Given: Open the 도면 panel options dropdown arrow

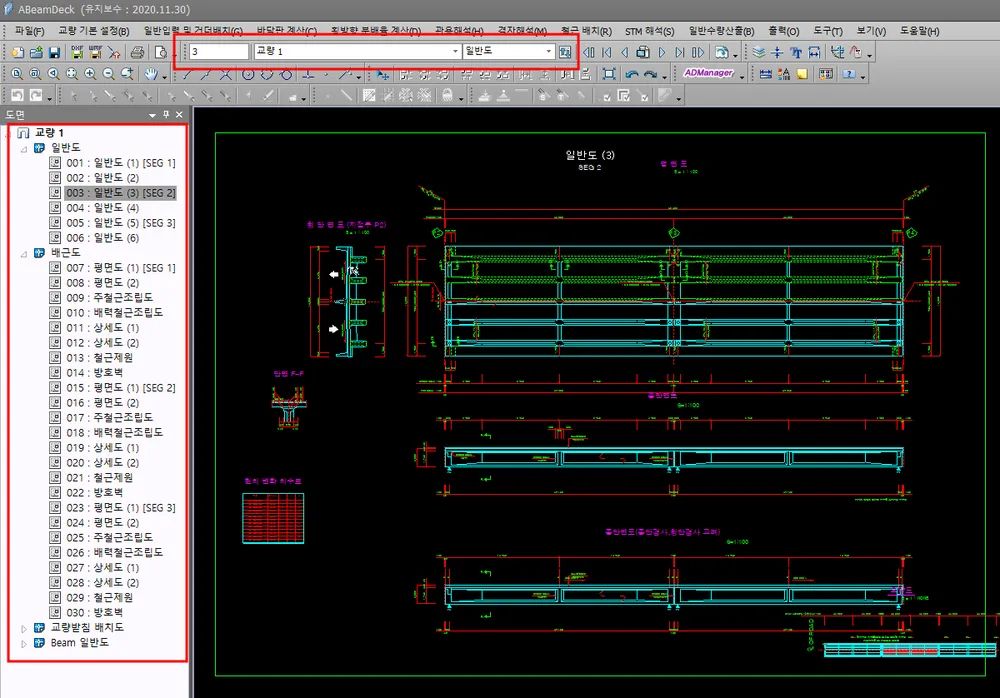Looking at the screenshot, I should click(152, 115).
